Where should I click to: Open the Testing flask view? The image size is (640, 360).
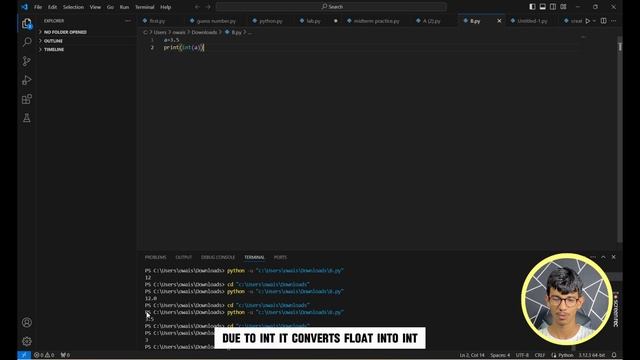[27, 118]
